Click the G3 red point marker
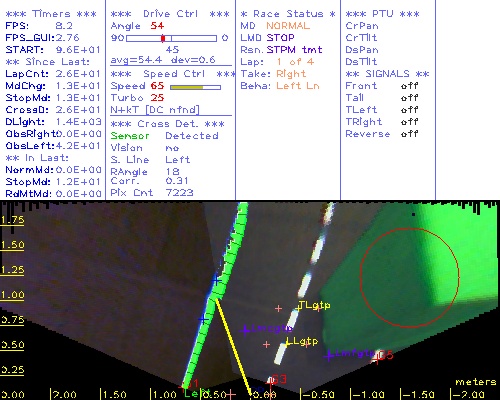Screen dimensions: 500x400 tap(277, 380)
